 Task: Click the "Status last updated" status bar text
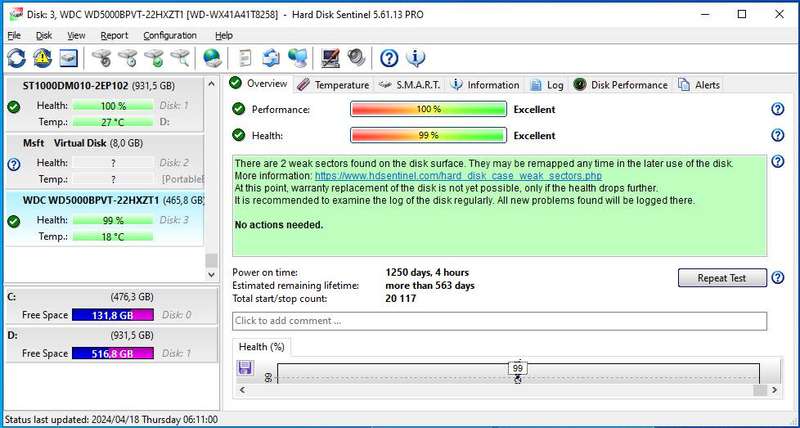(x=111, y=420)
